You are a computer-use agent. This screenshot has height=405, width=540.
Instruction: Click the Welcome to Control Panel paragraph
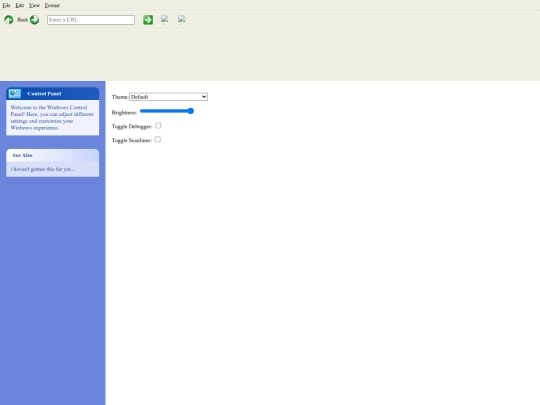(x=52, y=117)
